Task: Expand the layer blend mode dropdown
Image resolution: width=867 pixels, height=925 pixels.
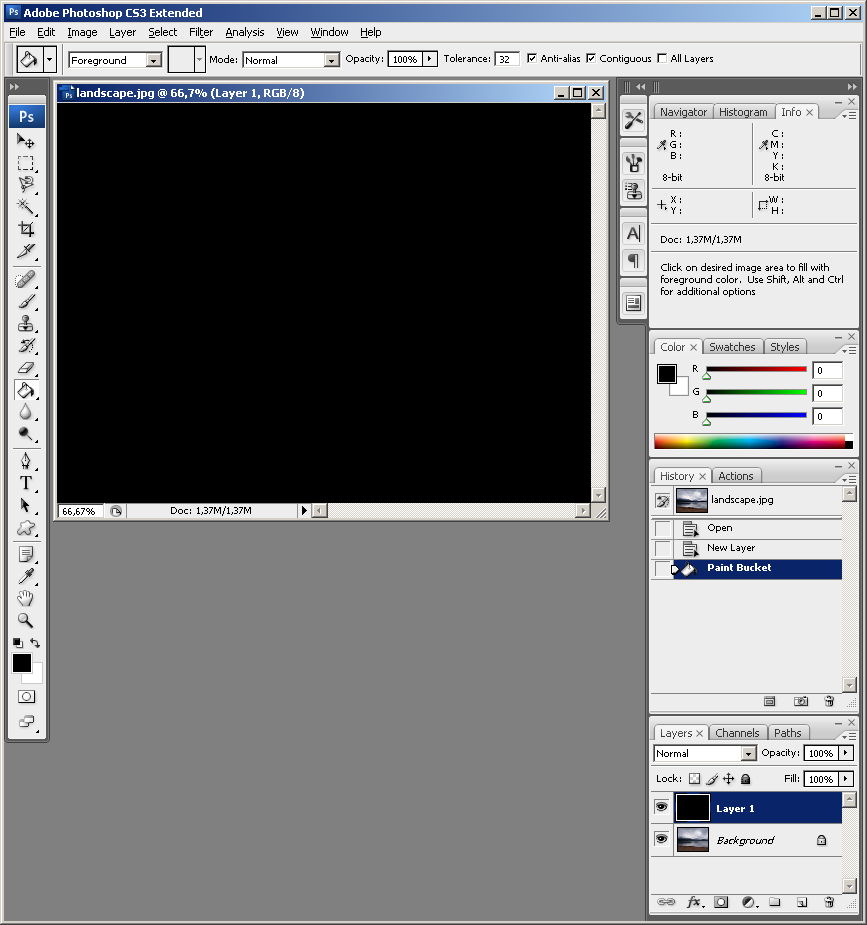Action: click(705, 753)
